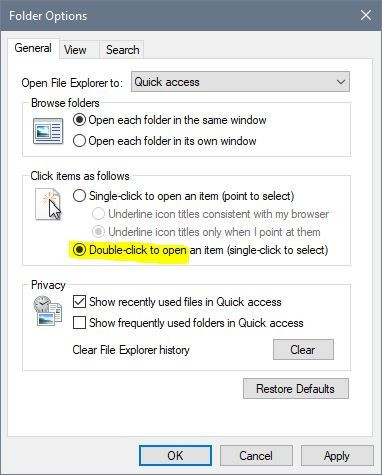
Task: Clear File Explorer history with Clear button
Action: coord(303,350)
